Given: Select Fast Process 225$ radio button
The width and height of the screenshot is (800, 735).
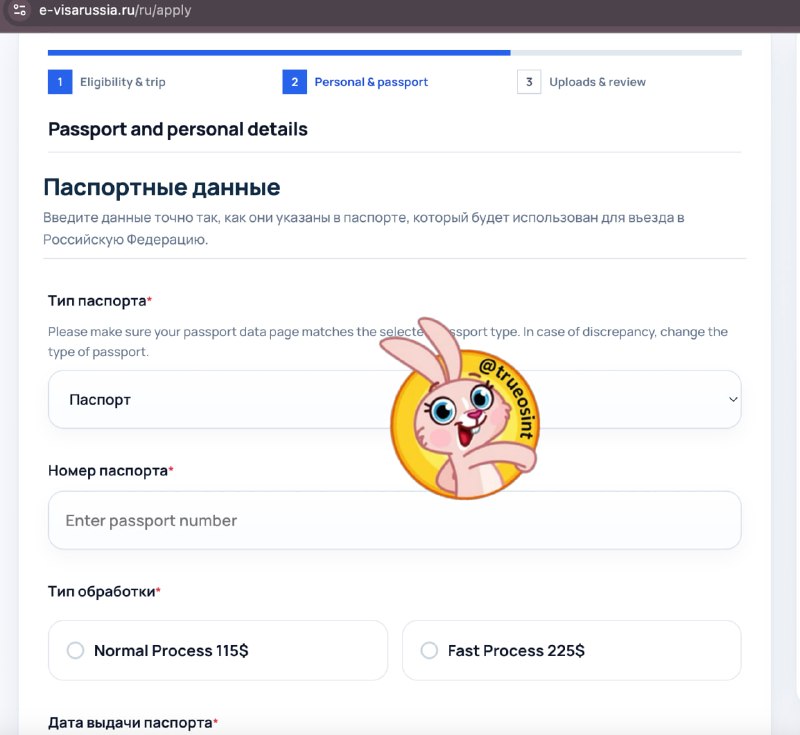Looking at the screenshot, I should [429, 650].
